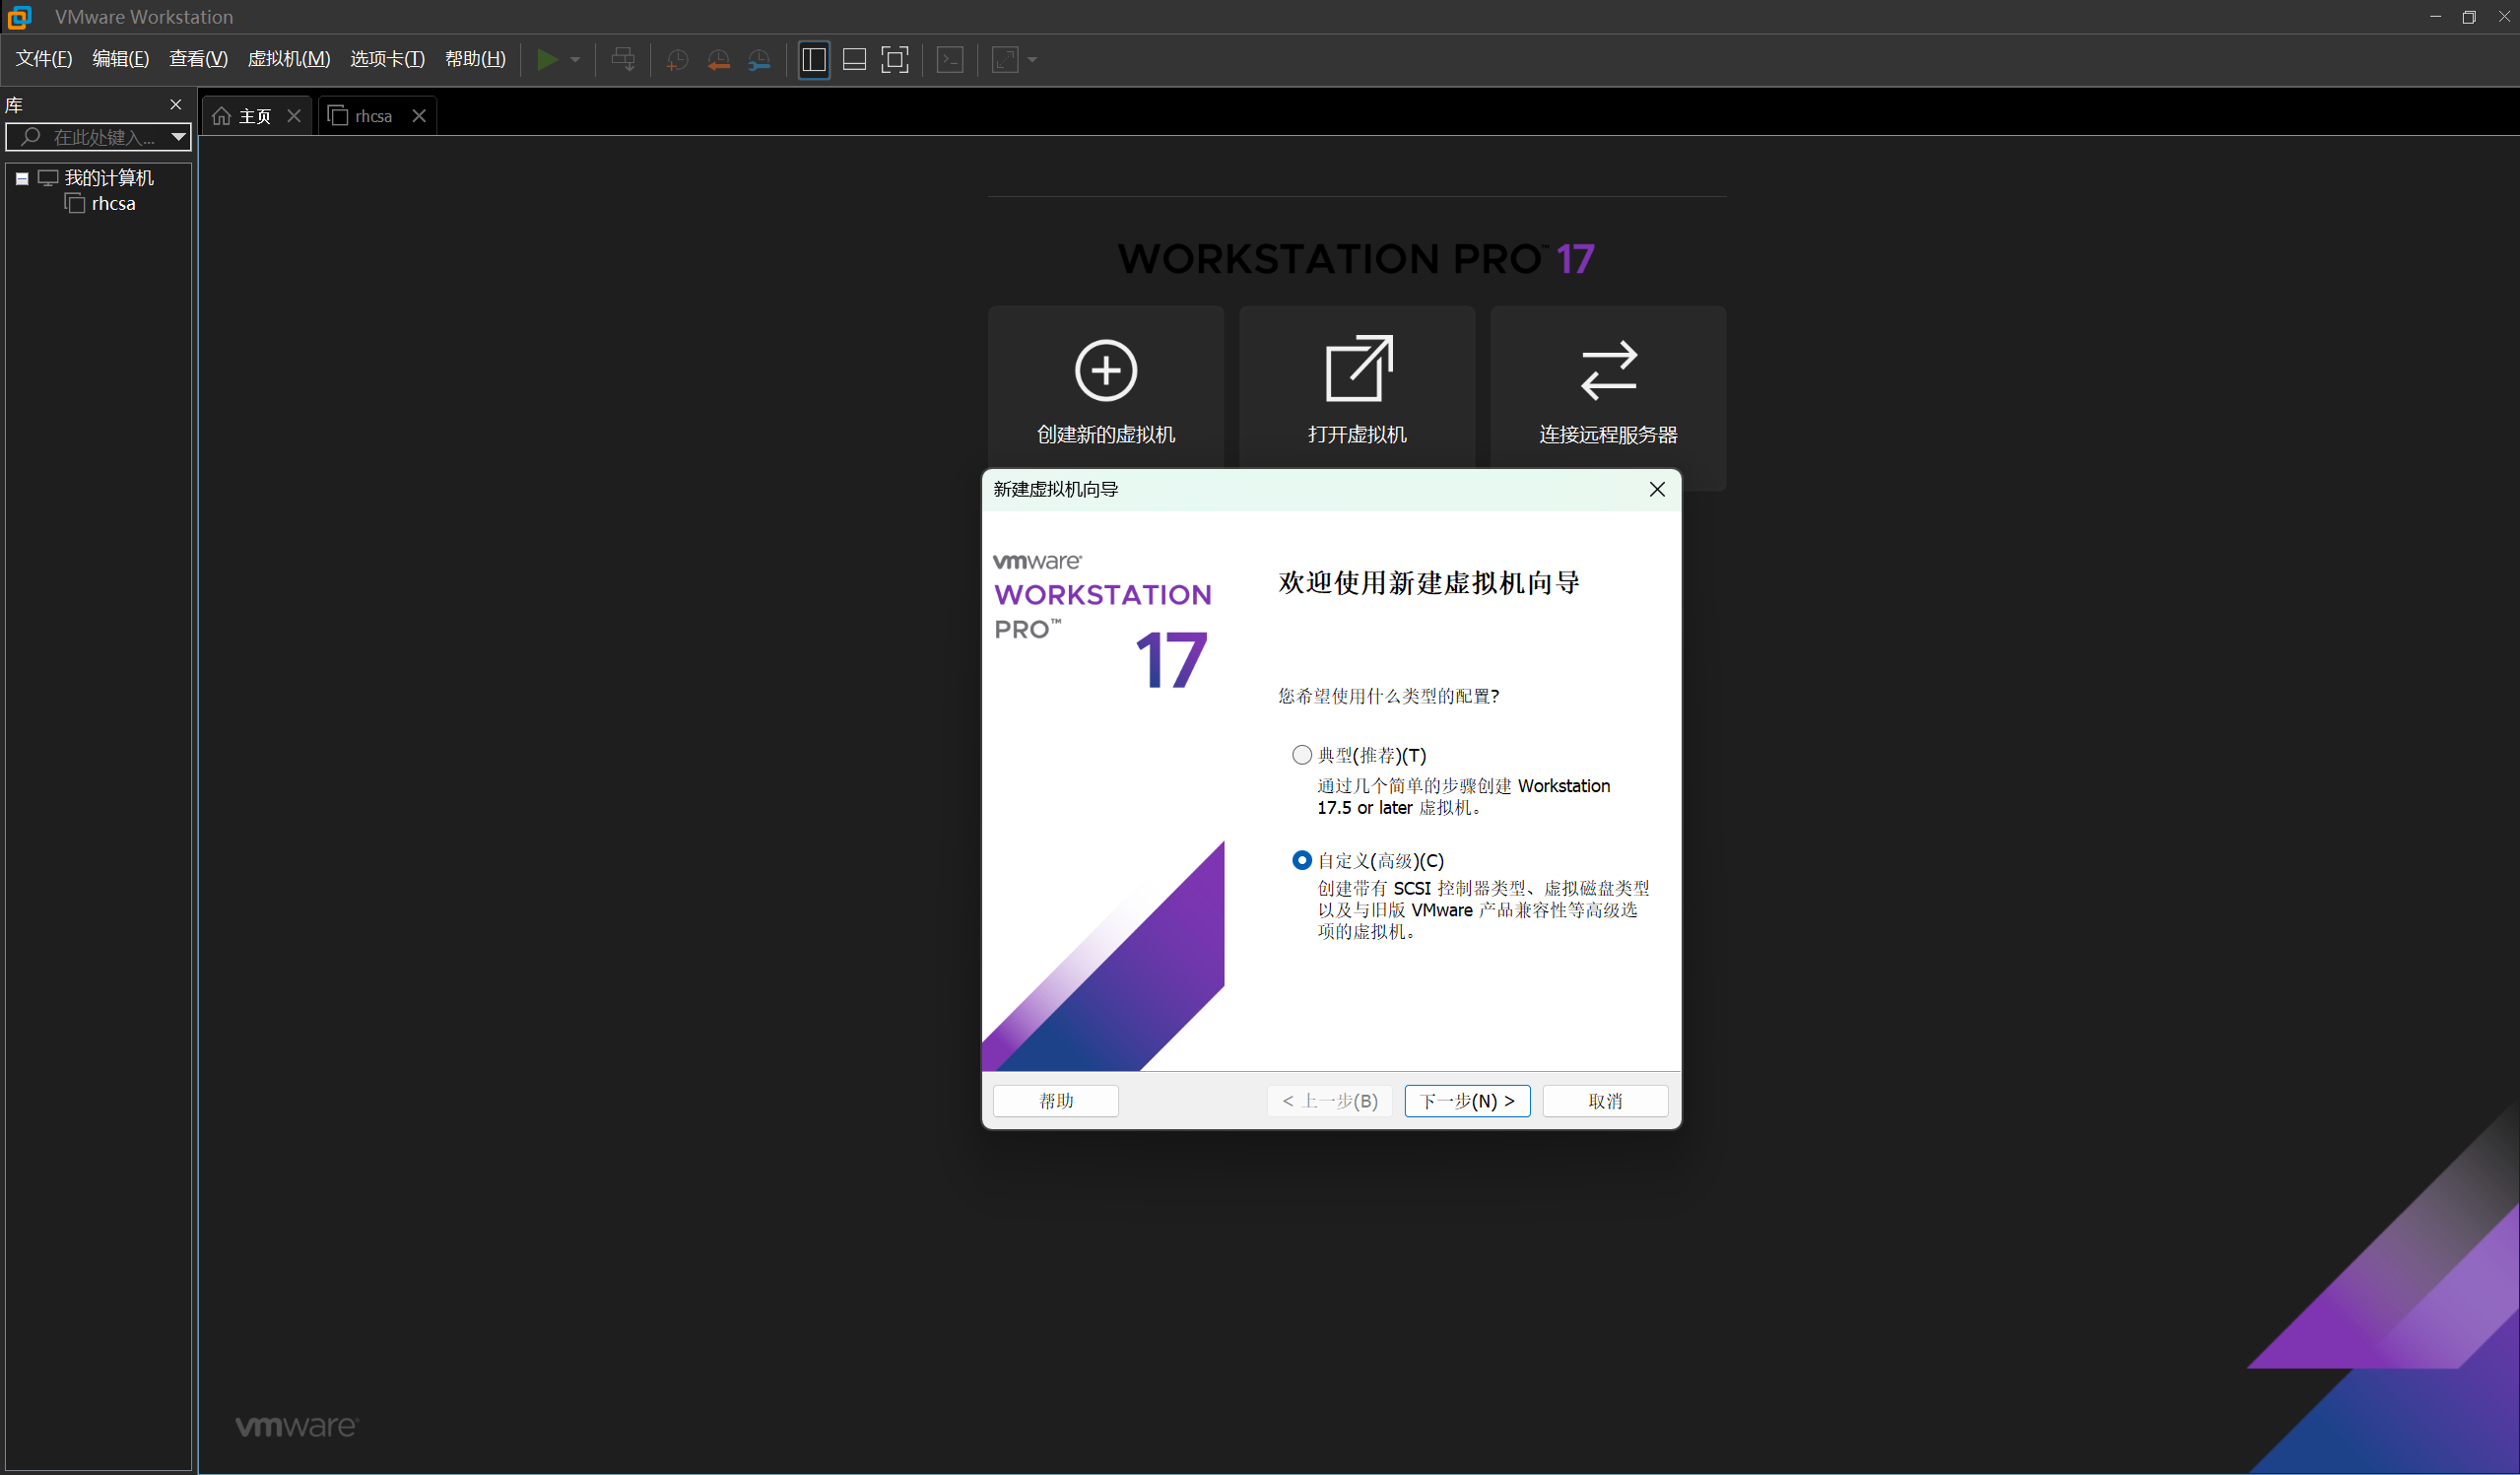The image size is (2520, 1475).
Task: Click the Console View toolbar icon
Action: (x=950, y=60)
